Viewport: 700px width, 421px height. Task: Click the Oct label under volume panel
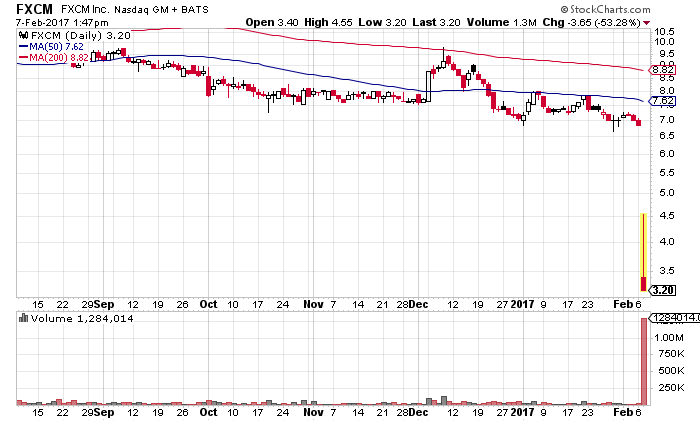pos(208,412)
